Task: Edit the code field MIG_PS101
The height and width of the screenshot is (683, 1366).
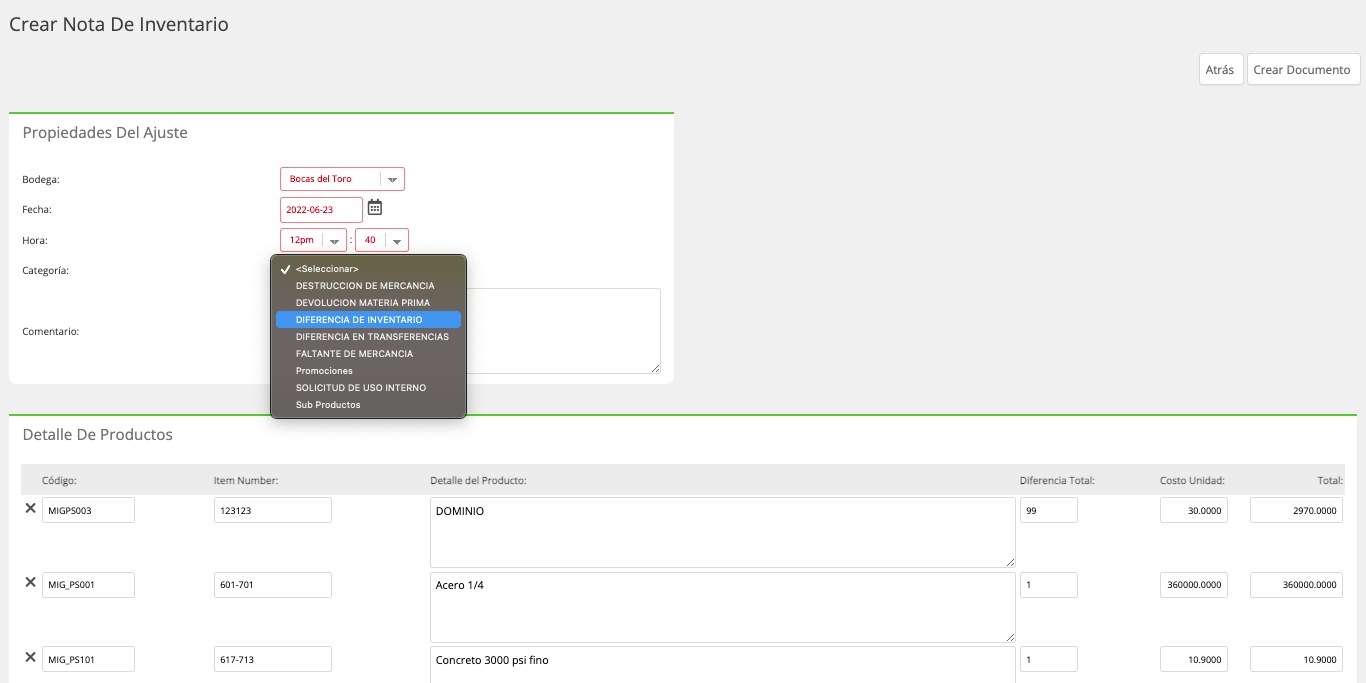Action: point(88,659)
